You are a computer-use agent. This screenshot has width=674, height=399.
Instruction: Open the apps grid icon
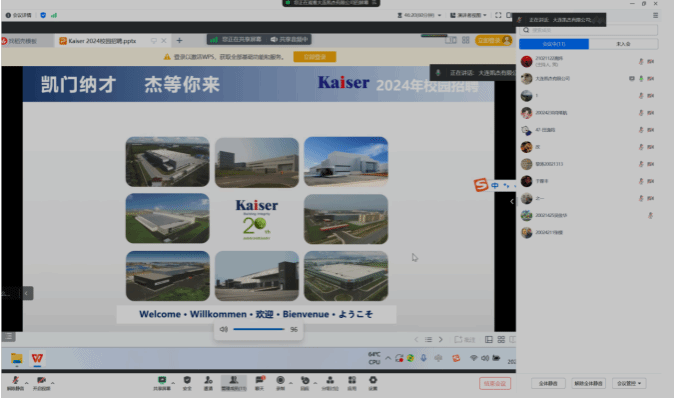pyautogui.click(x=352, y=382)
